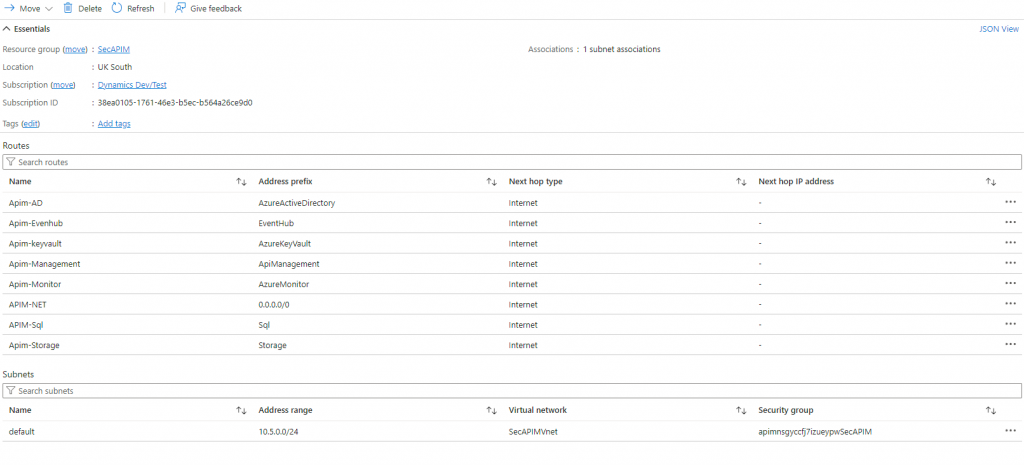This screenshot has height=465, width=1024.
Task: Open ellipsis menu for default subnet
Action: [x=1010, y=431]
